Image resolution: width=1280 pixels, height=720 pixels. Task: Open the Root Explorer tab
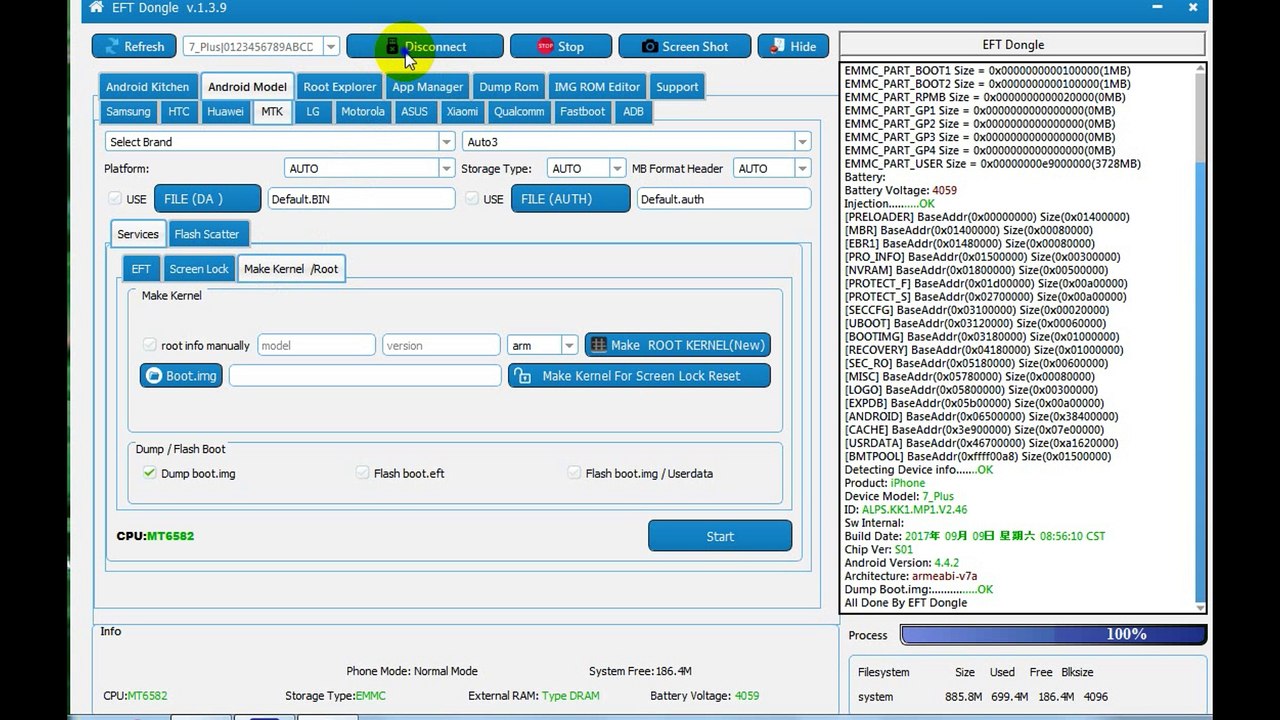[x=340, y=87]
